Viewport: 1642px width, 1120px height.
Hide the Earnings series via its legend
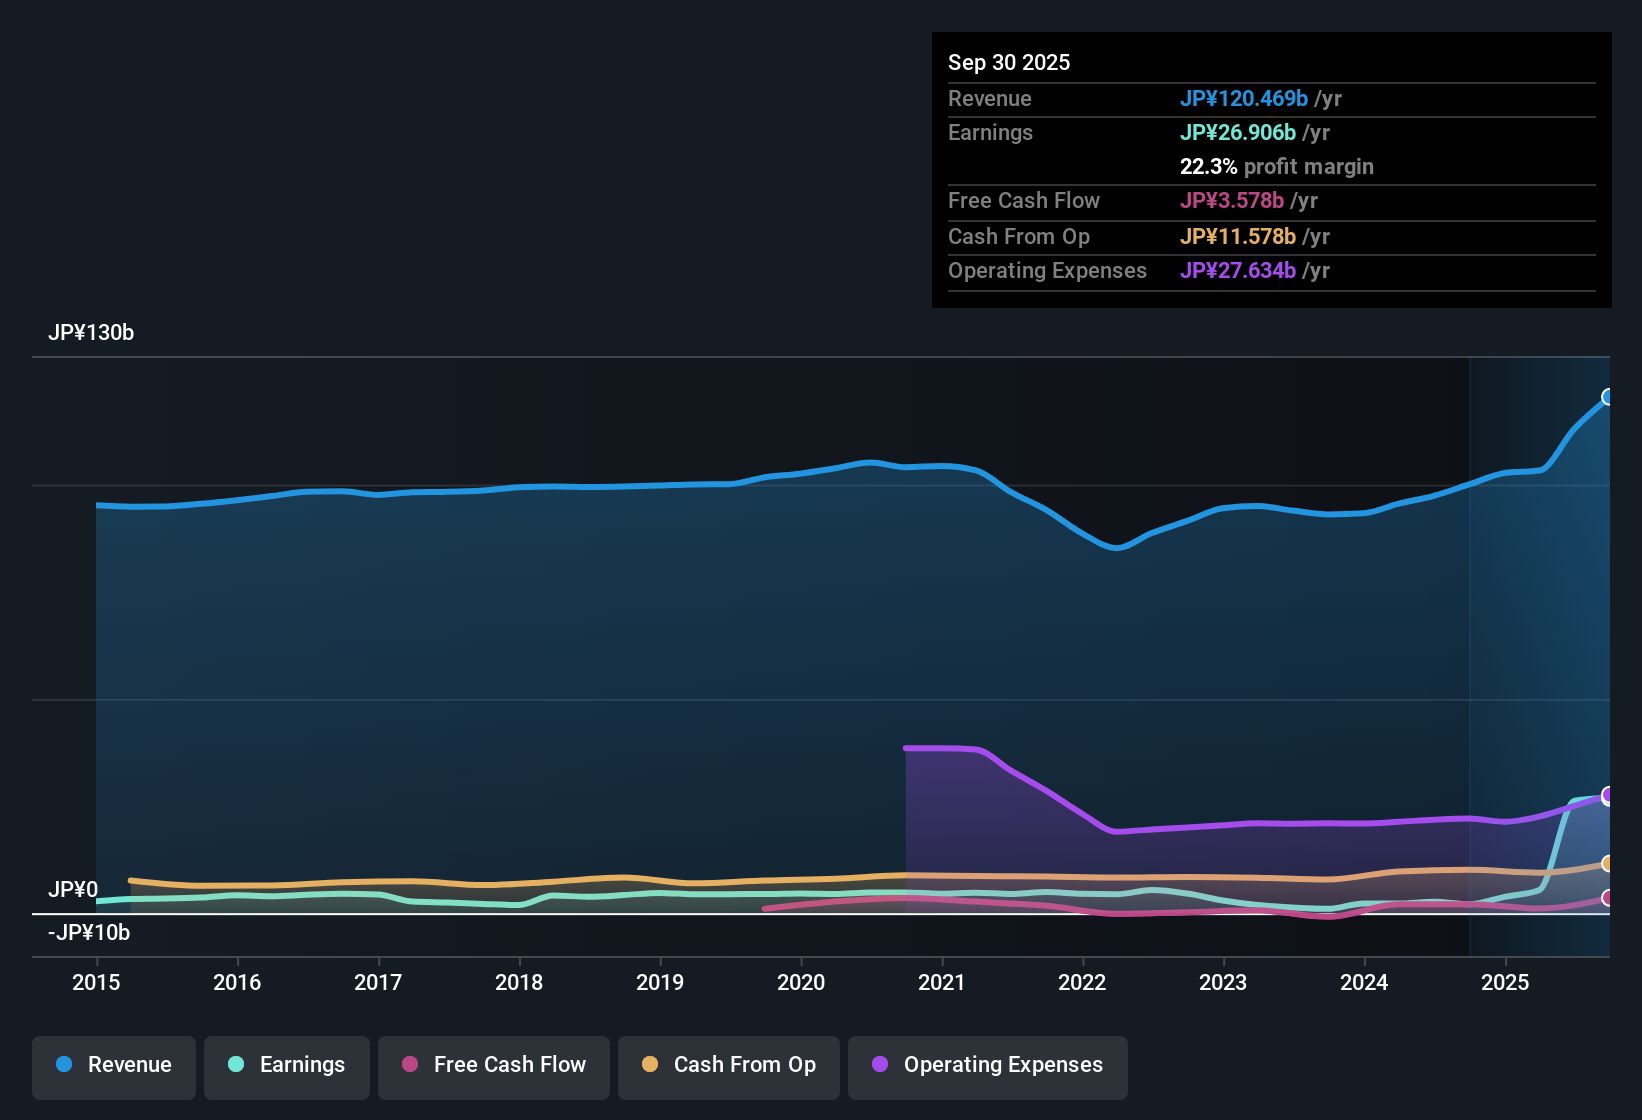pos(287,1065)
